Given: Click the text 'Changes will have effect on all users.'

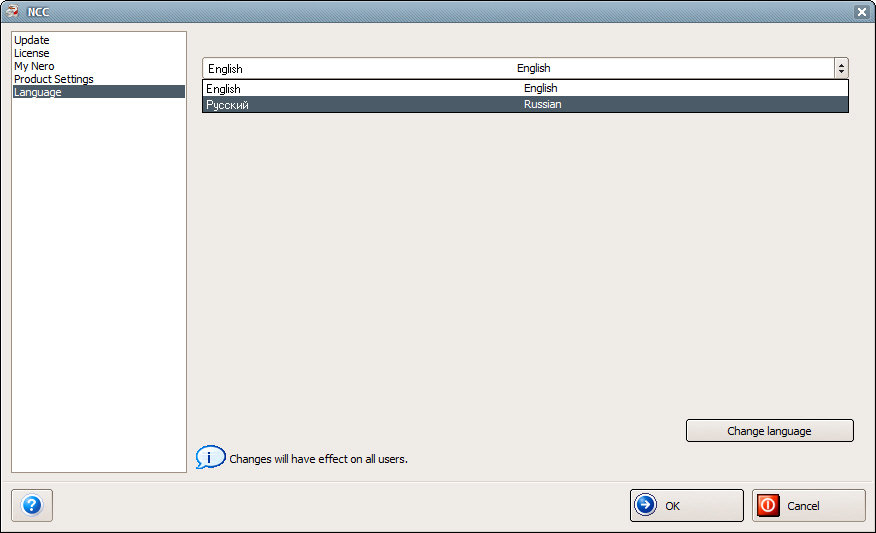Looking at the screenshot, I should click(x=318, y=459).
